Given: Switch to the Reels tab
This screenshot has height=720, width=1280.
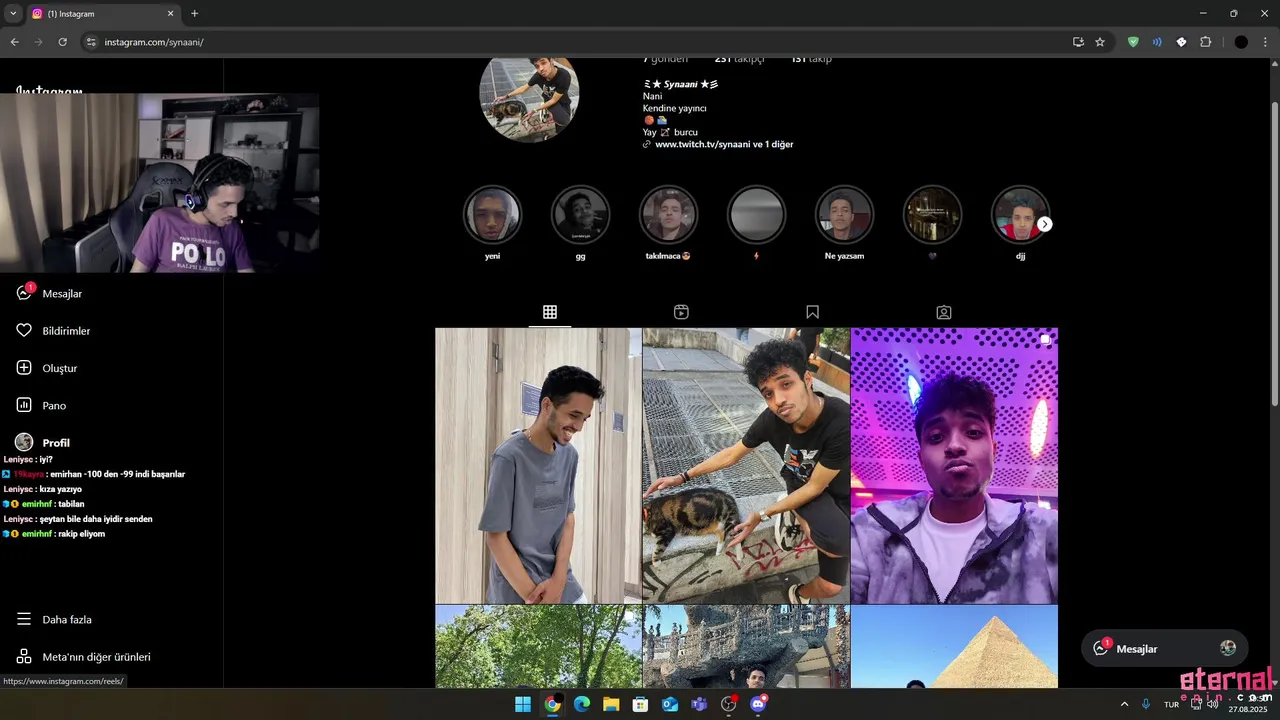Looking at the screenshot, I should click(681, 312).
